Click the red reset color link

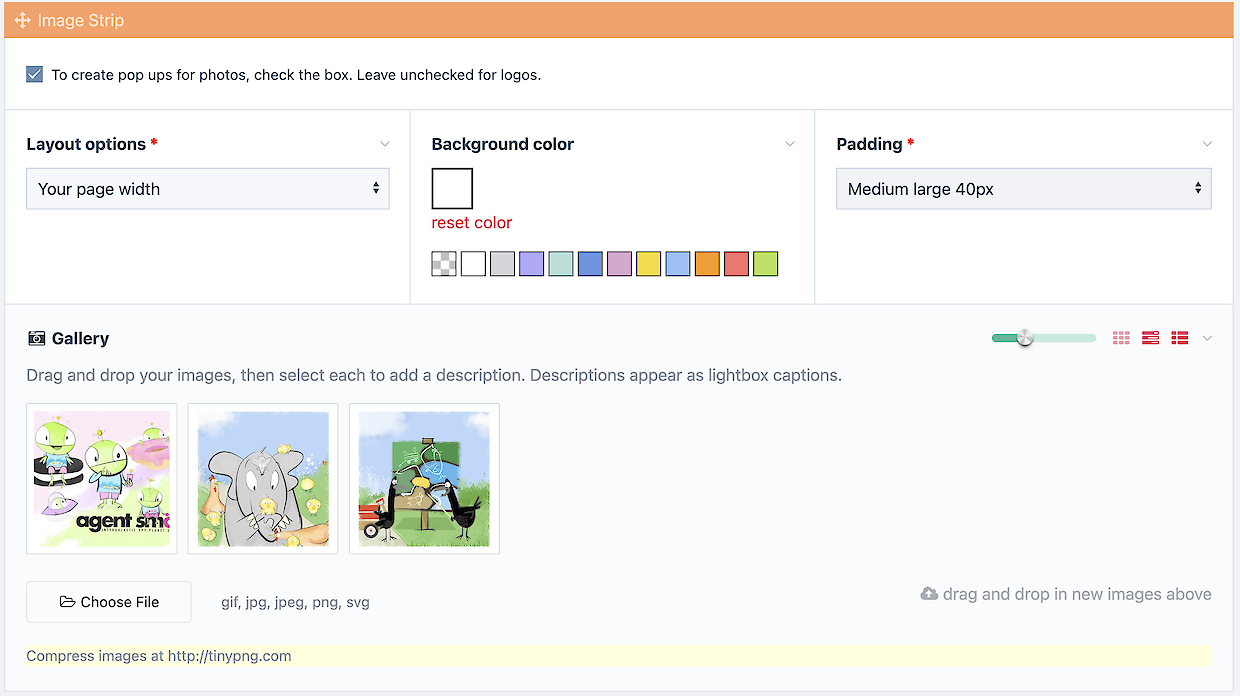(x=471, y=223)
